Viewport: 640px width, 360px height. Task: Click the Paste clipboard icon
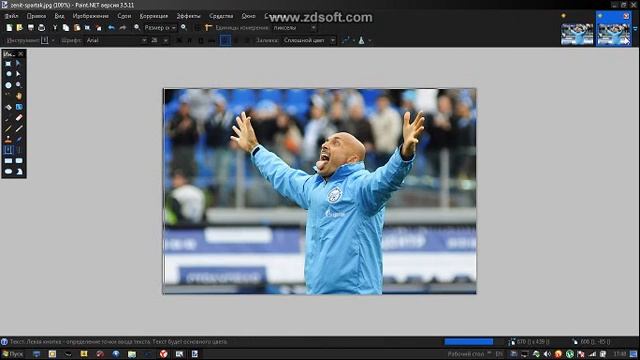(77, 28)
